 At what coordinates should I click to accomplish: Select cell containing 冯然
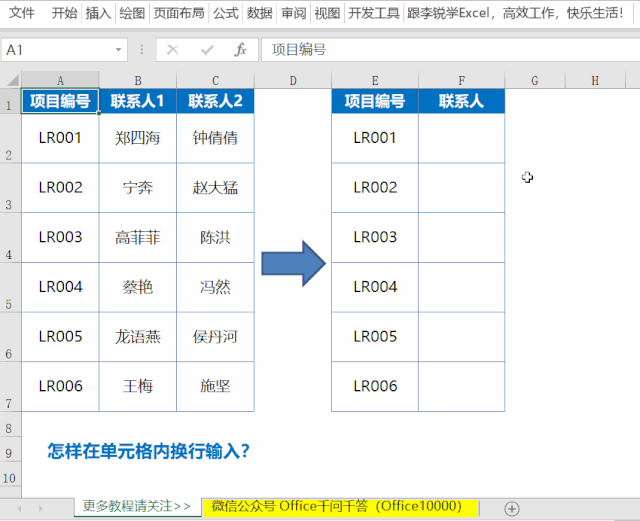point(215,287)
